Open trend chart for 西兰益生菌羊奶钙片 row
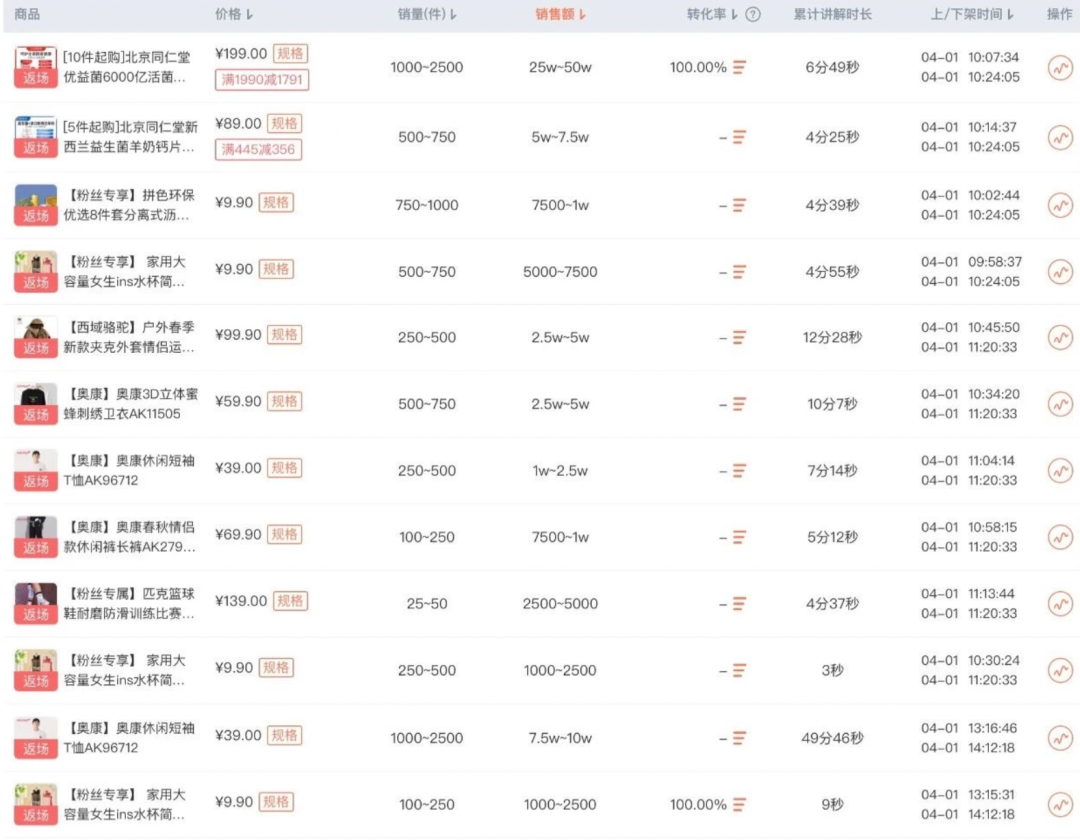Screen dimensions: 1080x840 1060,137
